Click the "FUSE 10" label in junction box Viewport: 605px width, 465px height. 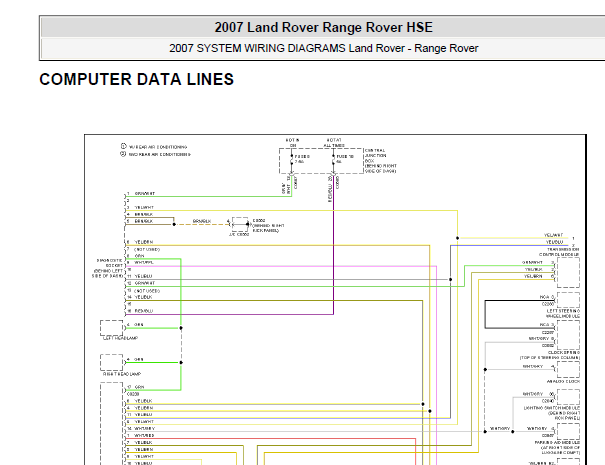tap(345, 159)
